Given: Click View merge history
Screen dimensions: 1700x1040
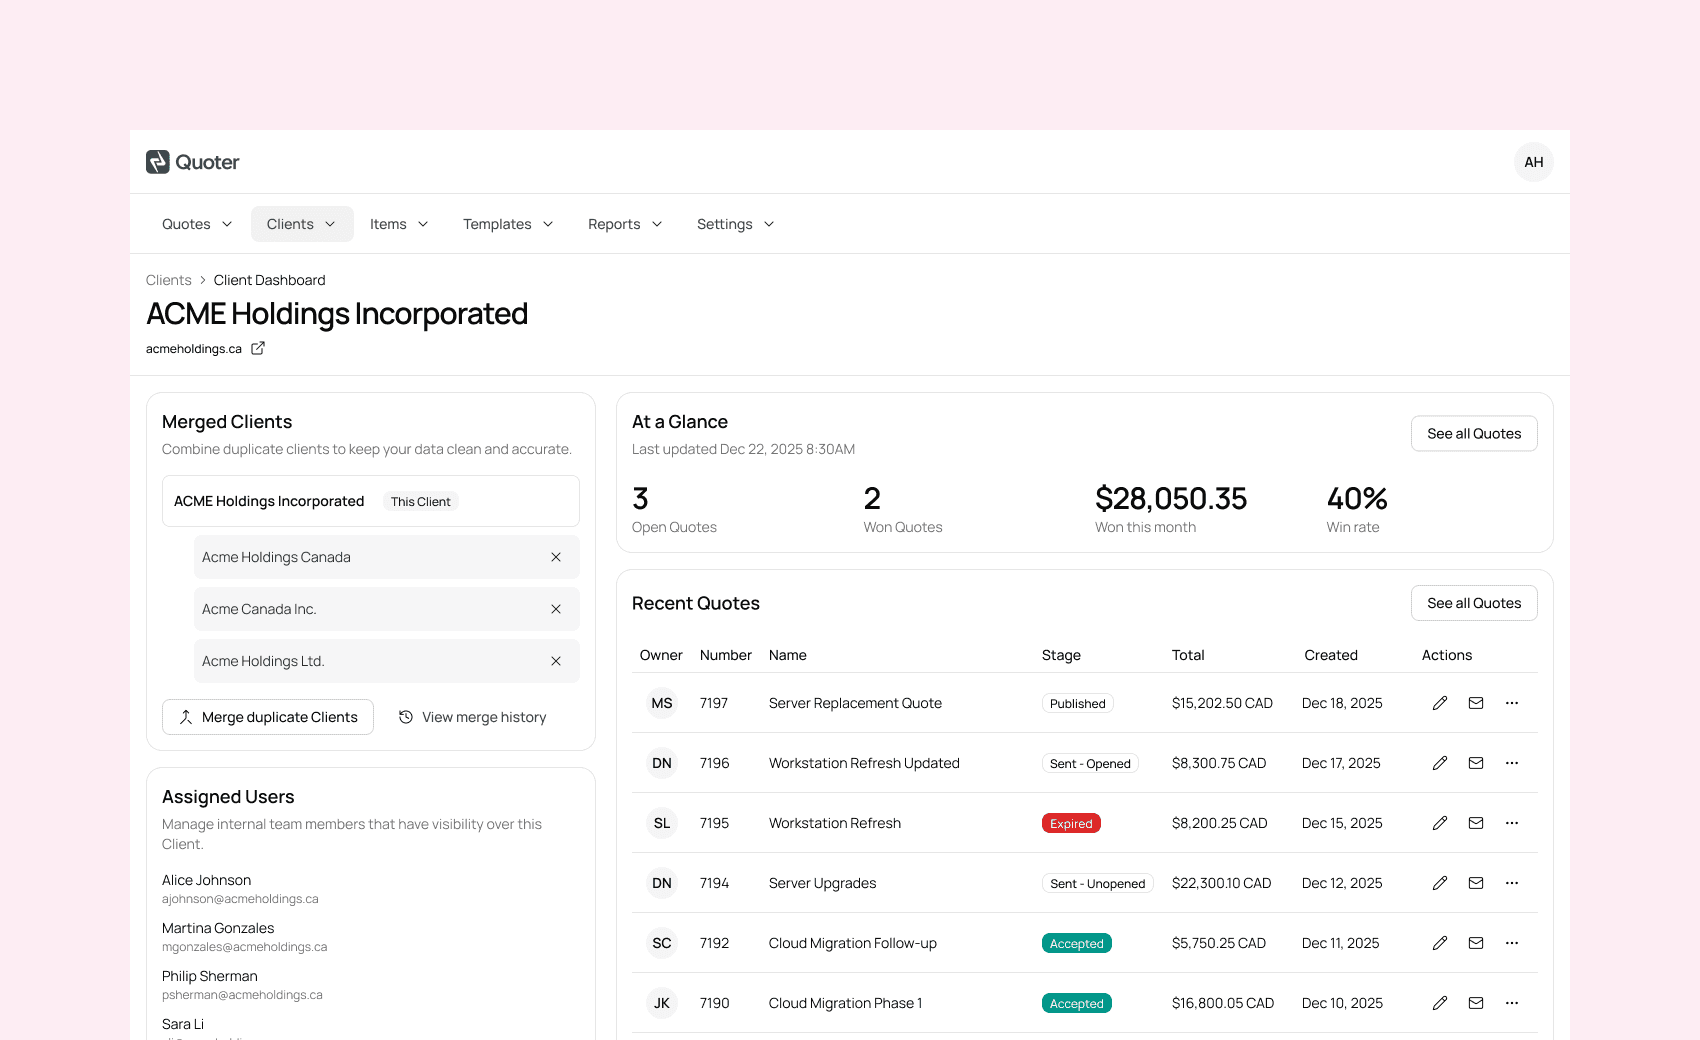Looking at the screenshot, I should 472,717.
